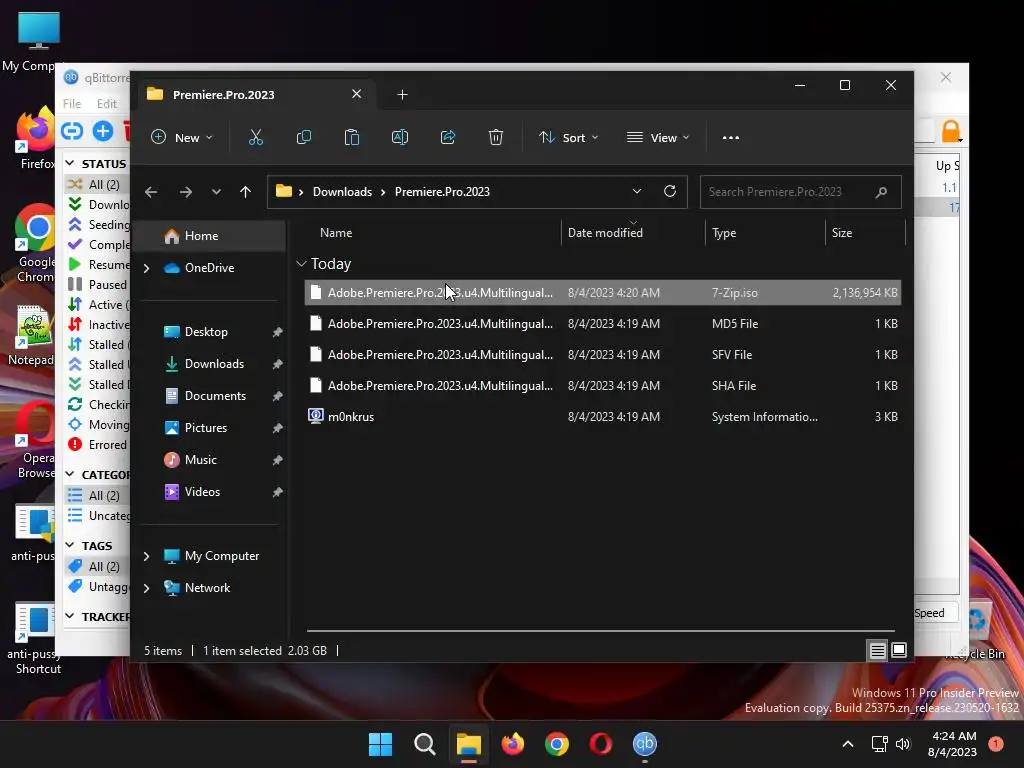Select the SHA File row
1024x768 pixels.
(603, 386)
